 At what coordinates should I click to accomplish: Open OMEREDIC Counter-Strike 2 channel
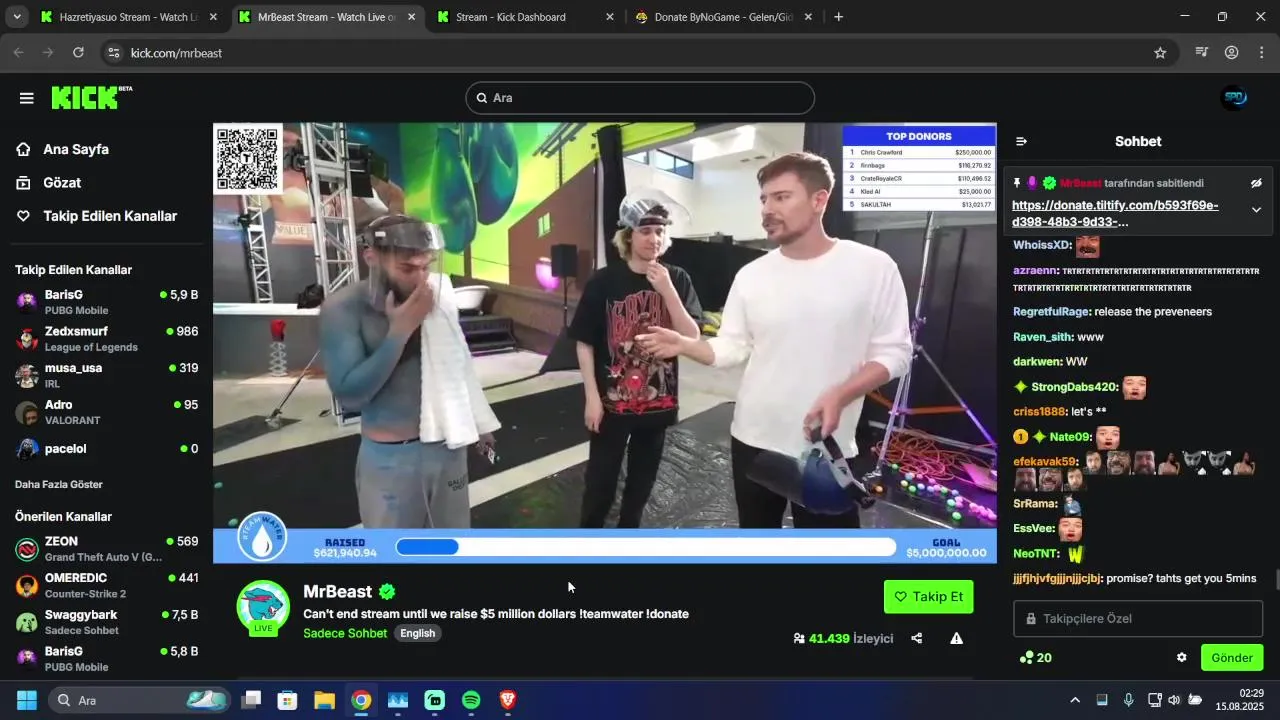pyautogui.click(x=107, y=585)
